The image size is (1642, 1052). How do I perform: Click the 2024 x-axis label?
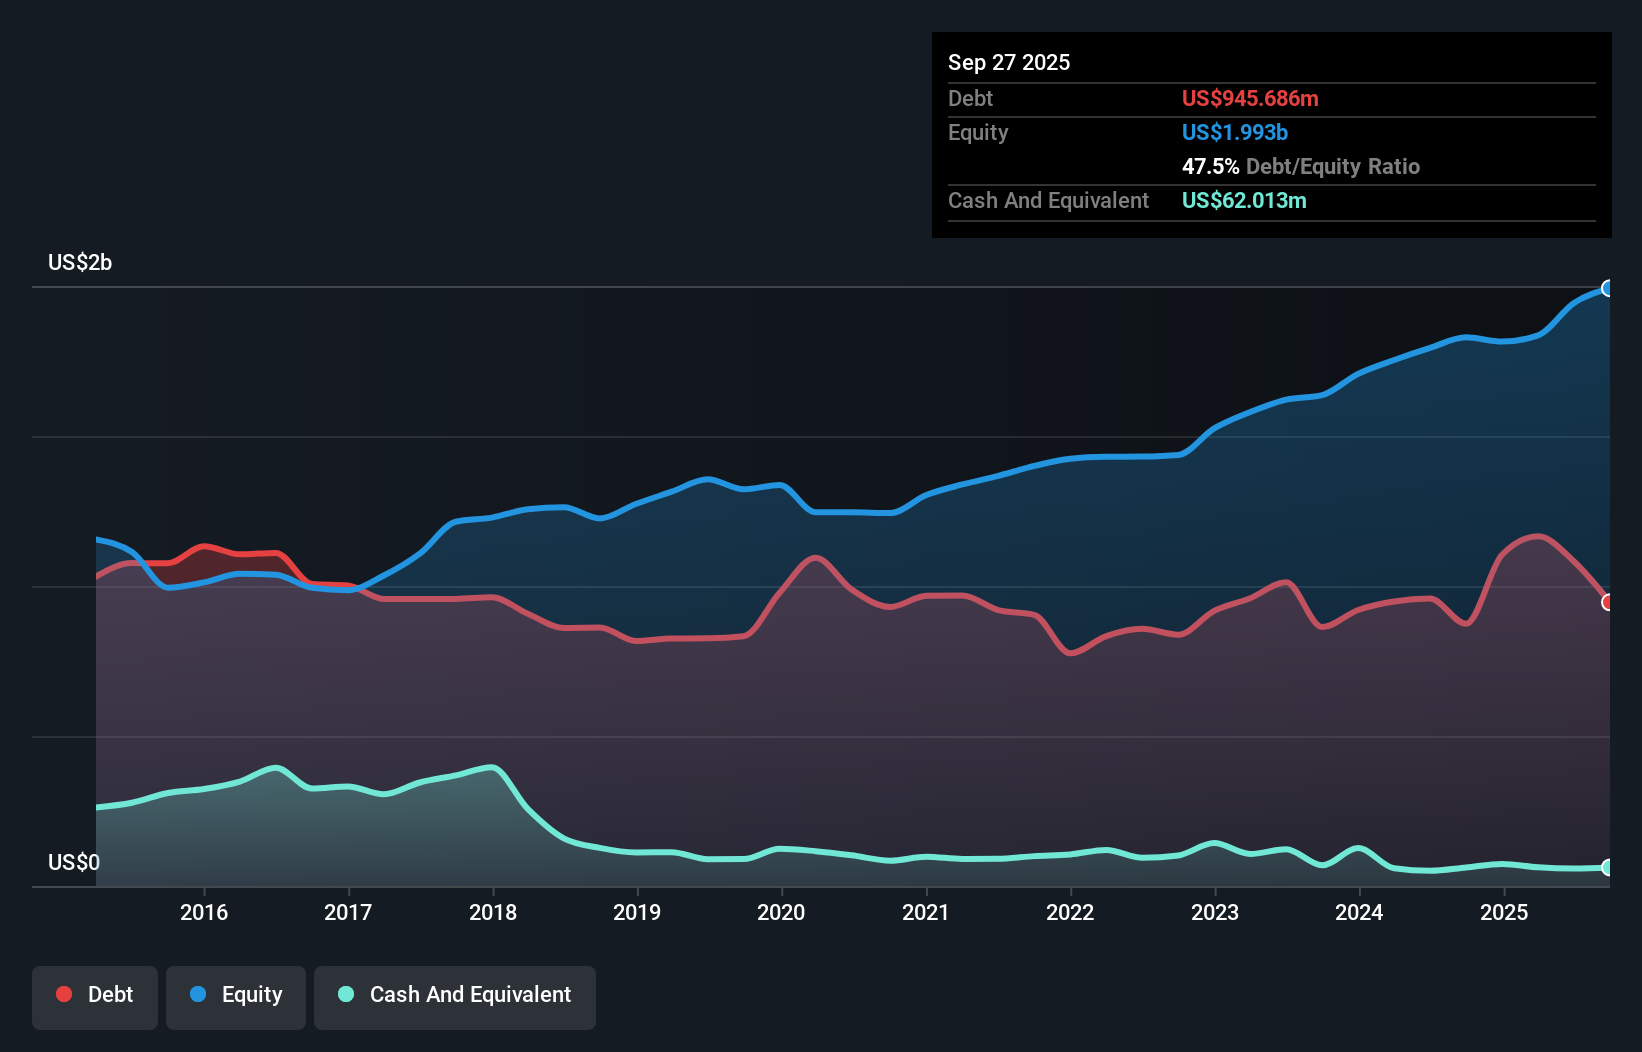[1359, 912]
